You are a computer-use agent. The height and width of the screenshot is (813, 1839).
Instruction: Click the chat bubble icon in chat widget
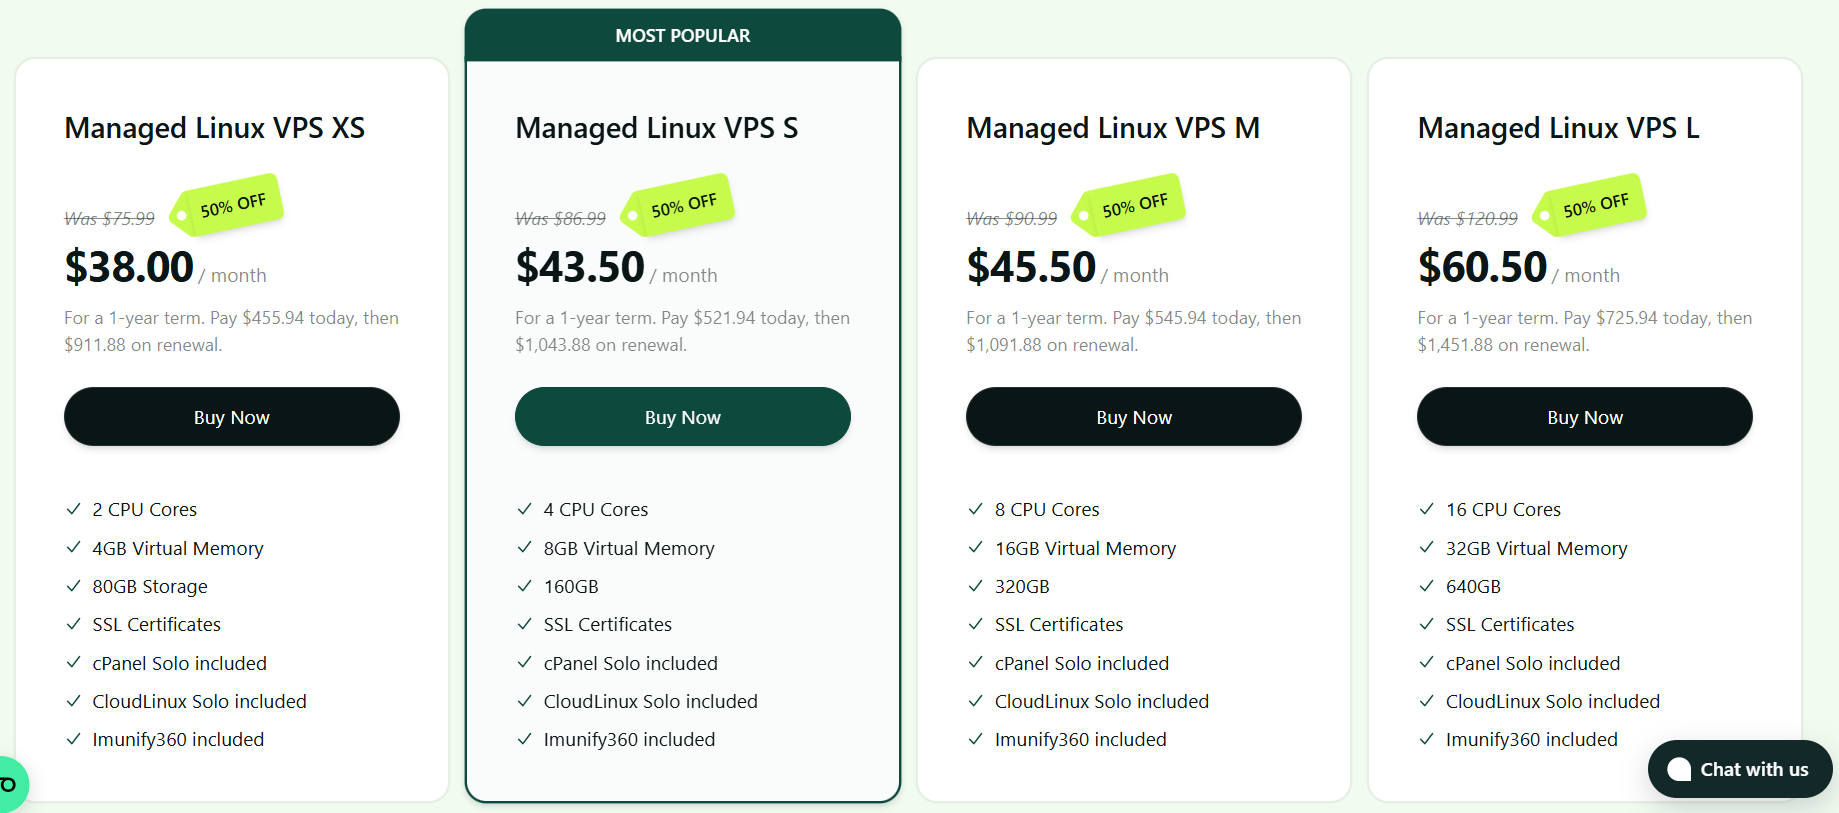[x=1680, y=769]
